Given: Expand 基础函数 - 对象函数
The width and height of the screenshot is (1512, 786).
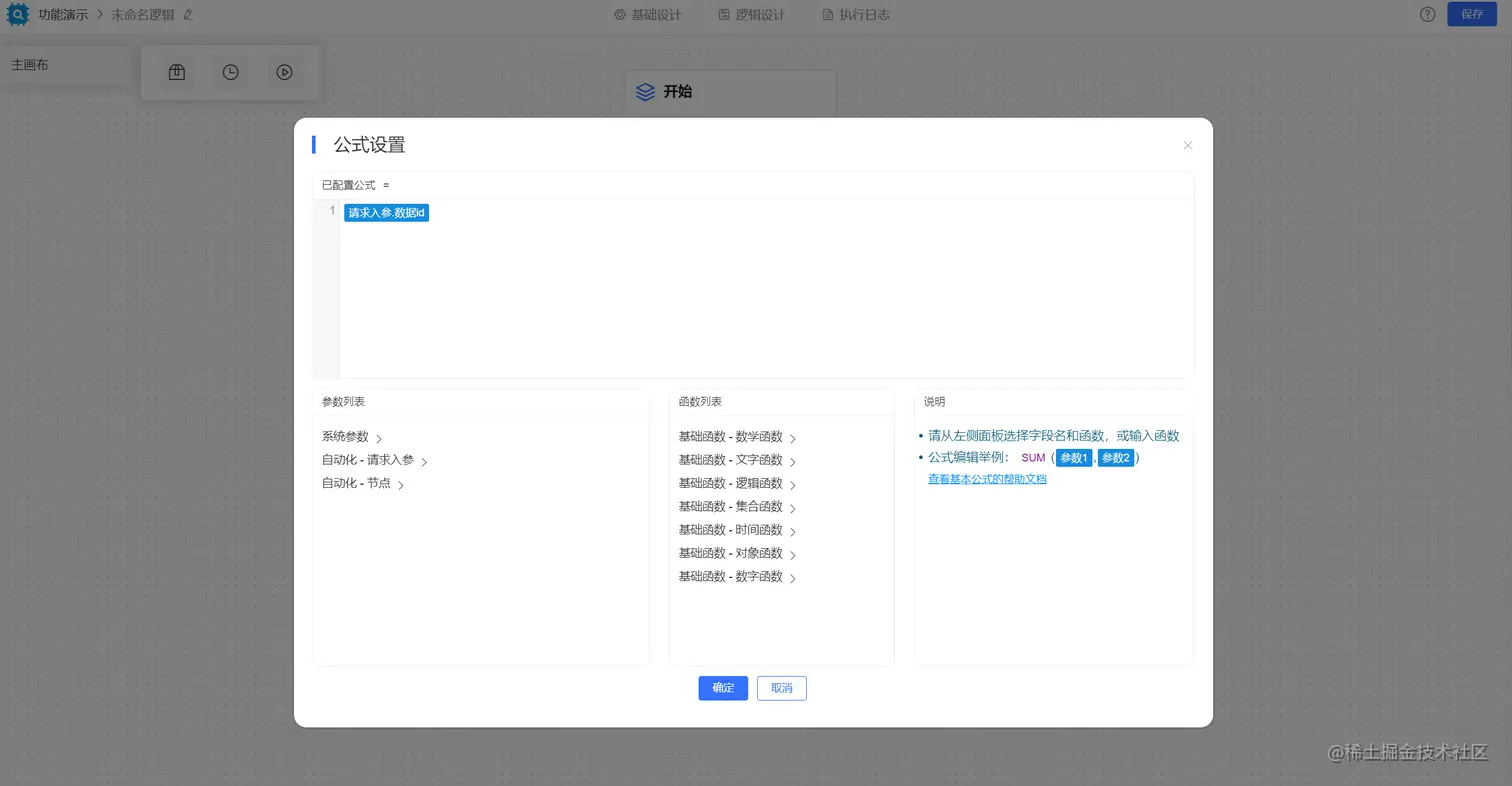Looking at the screenshot, I should [x=738, y=554].
